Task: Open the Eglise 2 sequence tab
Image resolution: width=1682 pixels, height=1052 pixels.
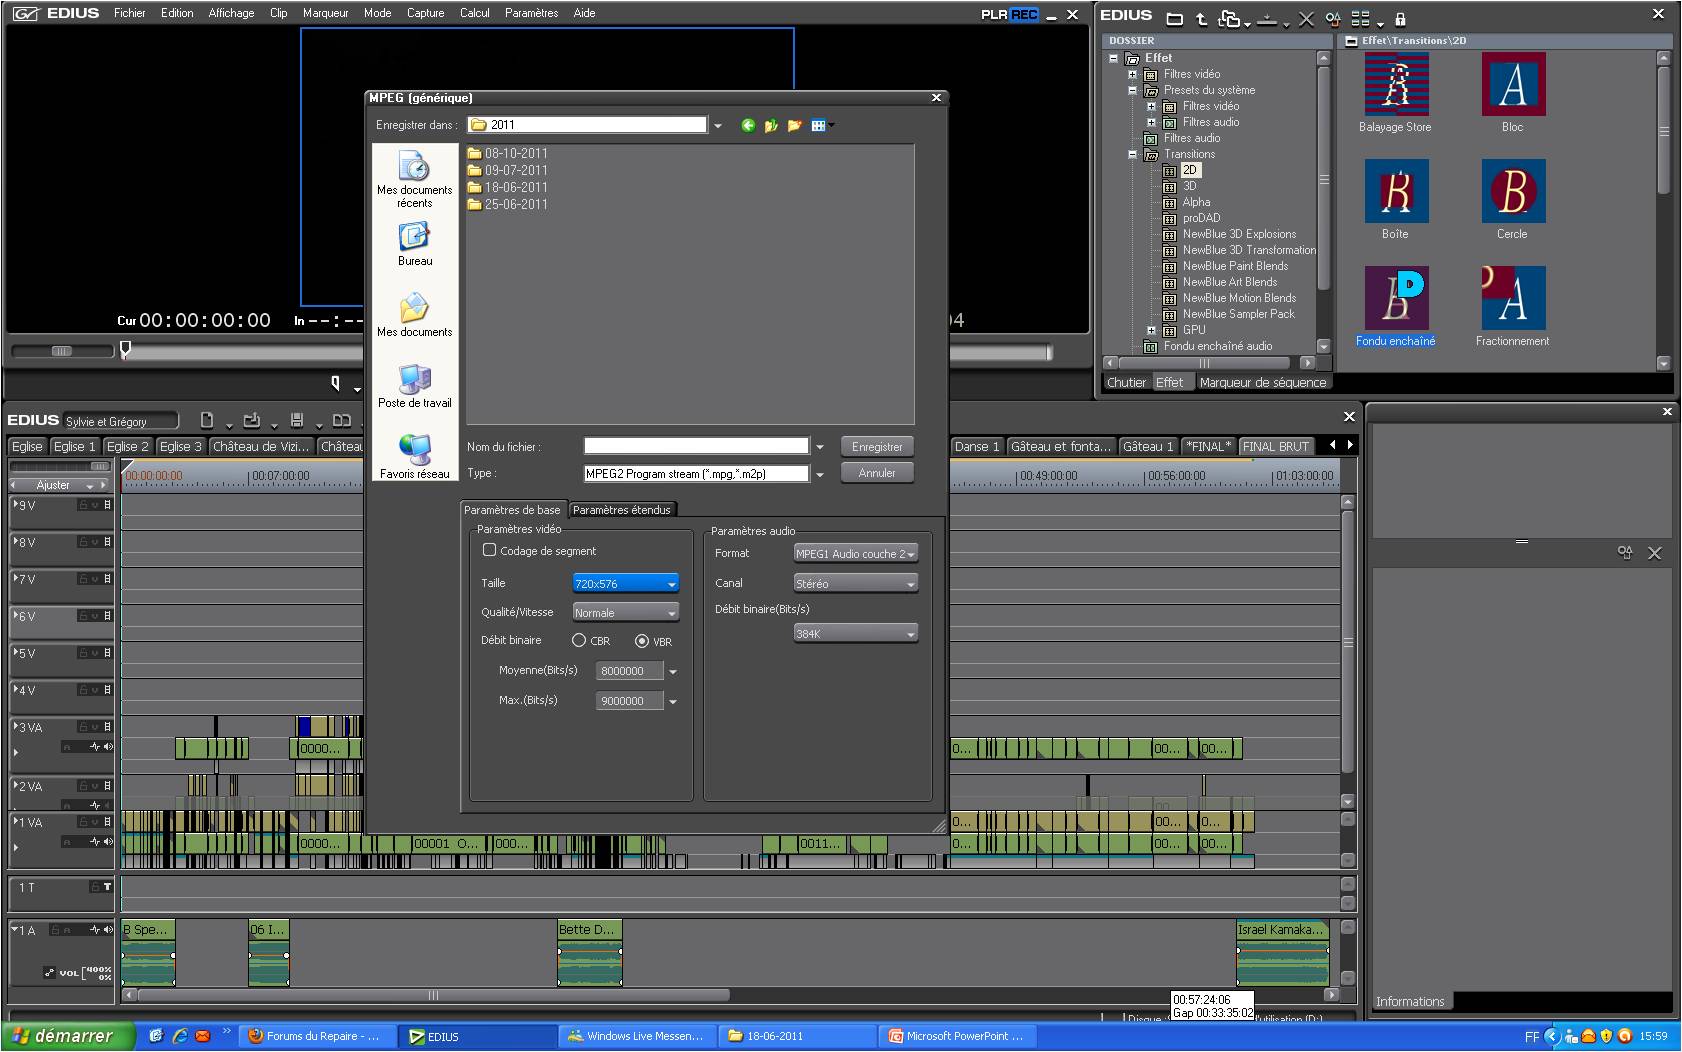Action: (127, 447)
